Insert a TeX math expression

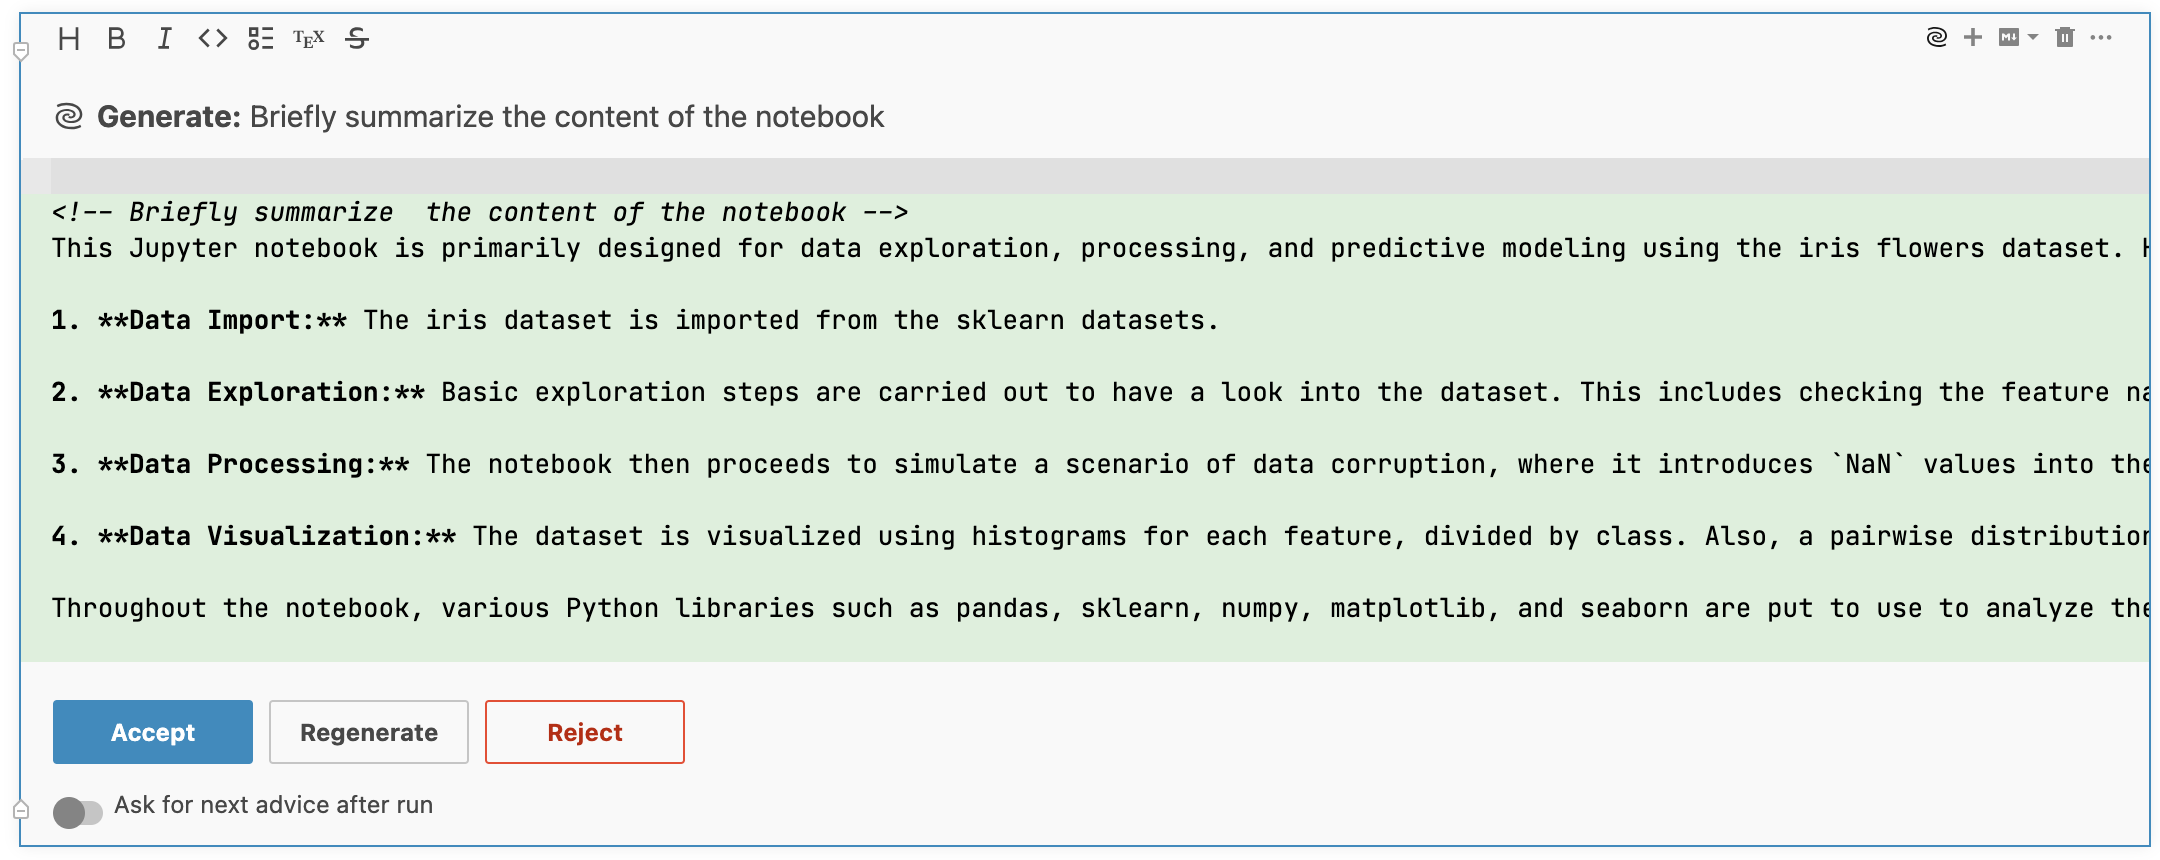pyautogui.click(x=307, y=38)
